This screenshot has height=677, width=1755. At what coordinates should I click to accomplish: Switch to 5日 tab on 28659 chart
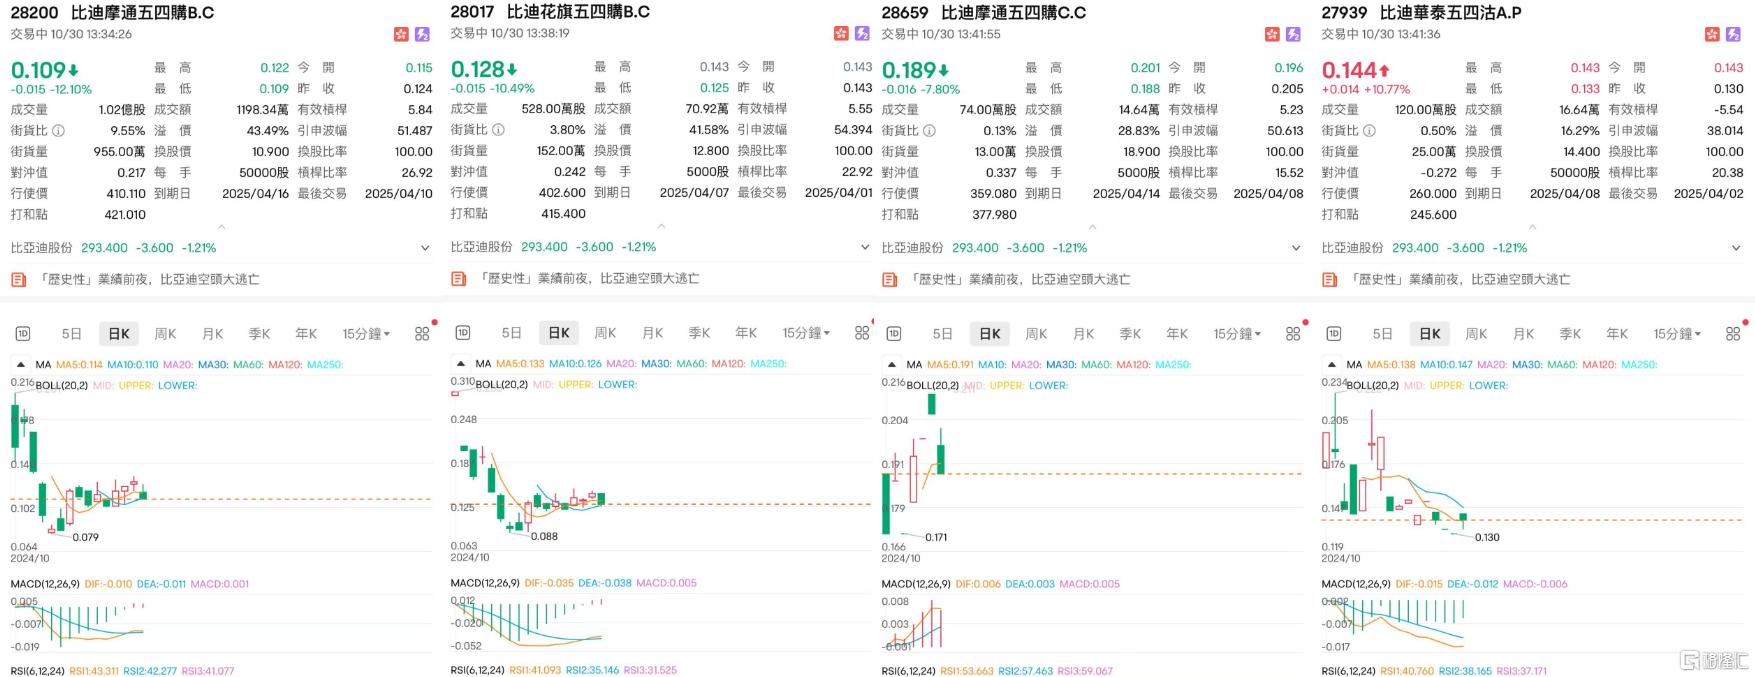942,334
